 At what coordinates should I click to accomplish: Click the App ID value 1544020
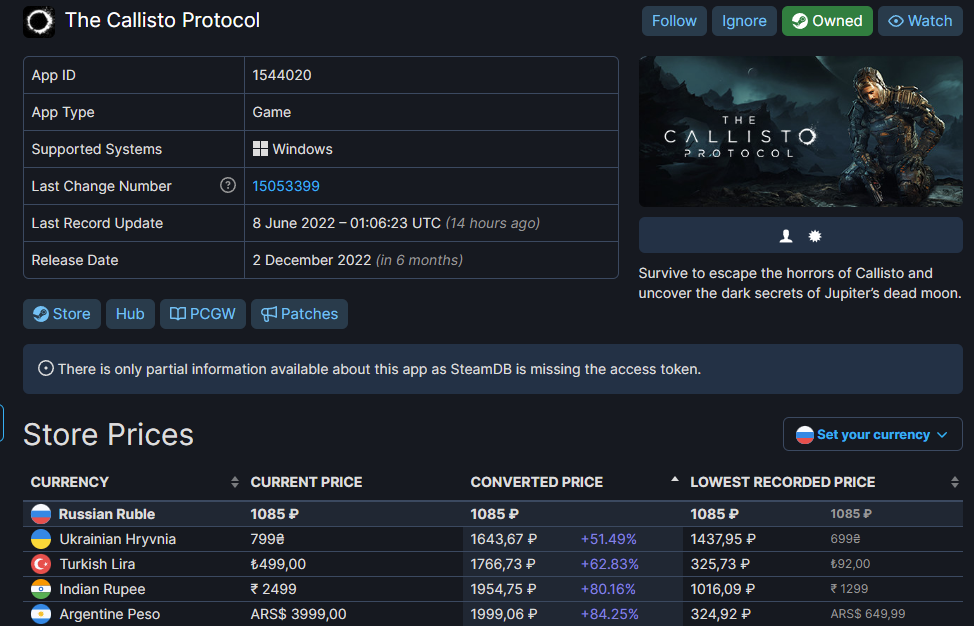(282, 75)
